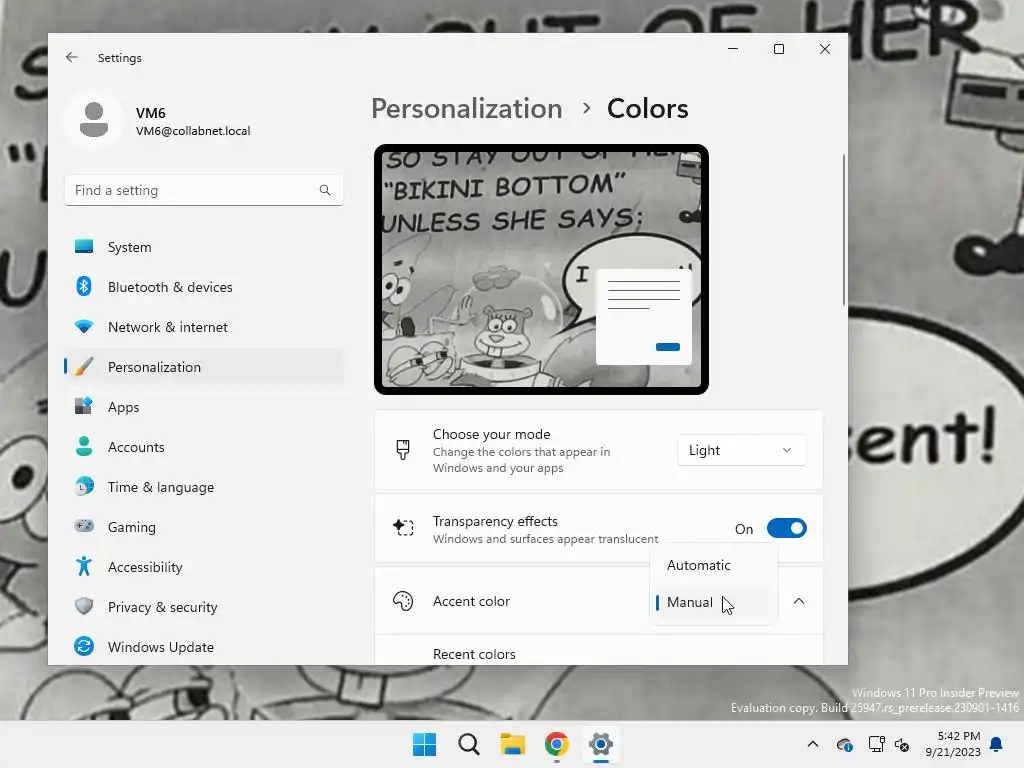Viewport: 1024px width, 768px height.
Task: Open the Windows Start button
Action: pyautogui.click(x=424, y=744)
